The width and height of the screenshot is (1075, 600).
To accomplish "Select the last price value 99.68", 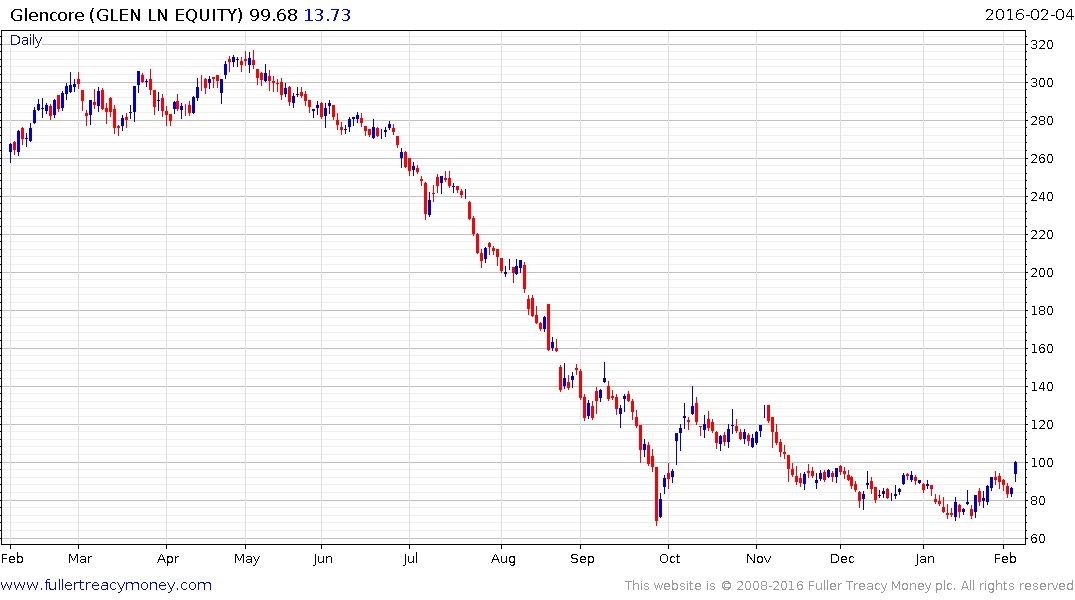I will pyautogui.click(x=273, y=14).
